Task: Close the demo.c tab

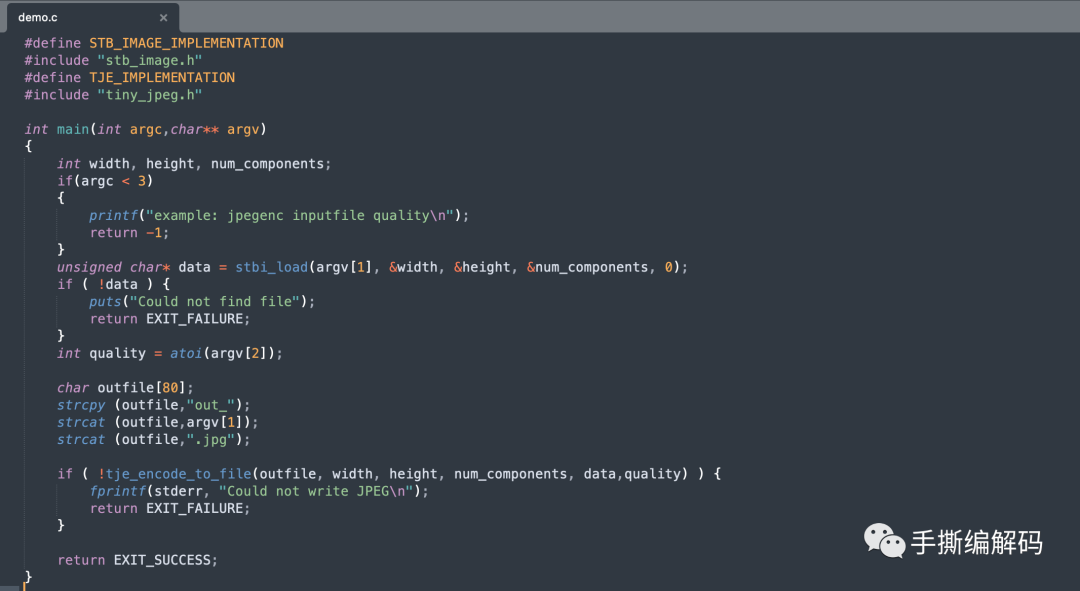Action: click(164, 18)
